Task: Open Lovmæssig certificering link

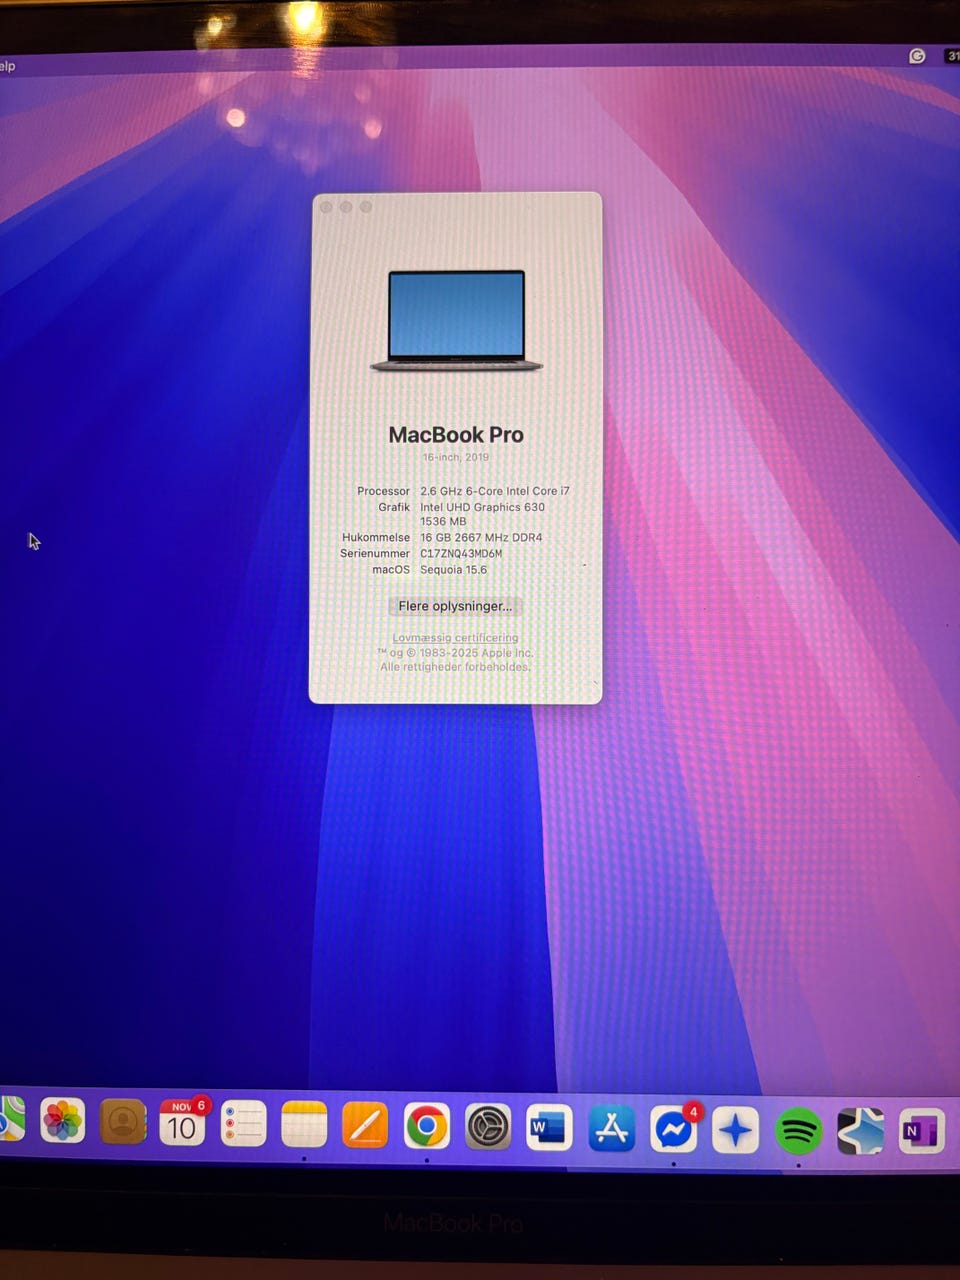Action: pyautogui.click(x=455, y=638)
